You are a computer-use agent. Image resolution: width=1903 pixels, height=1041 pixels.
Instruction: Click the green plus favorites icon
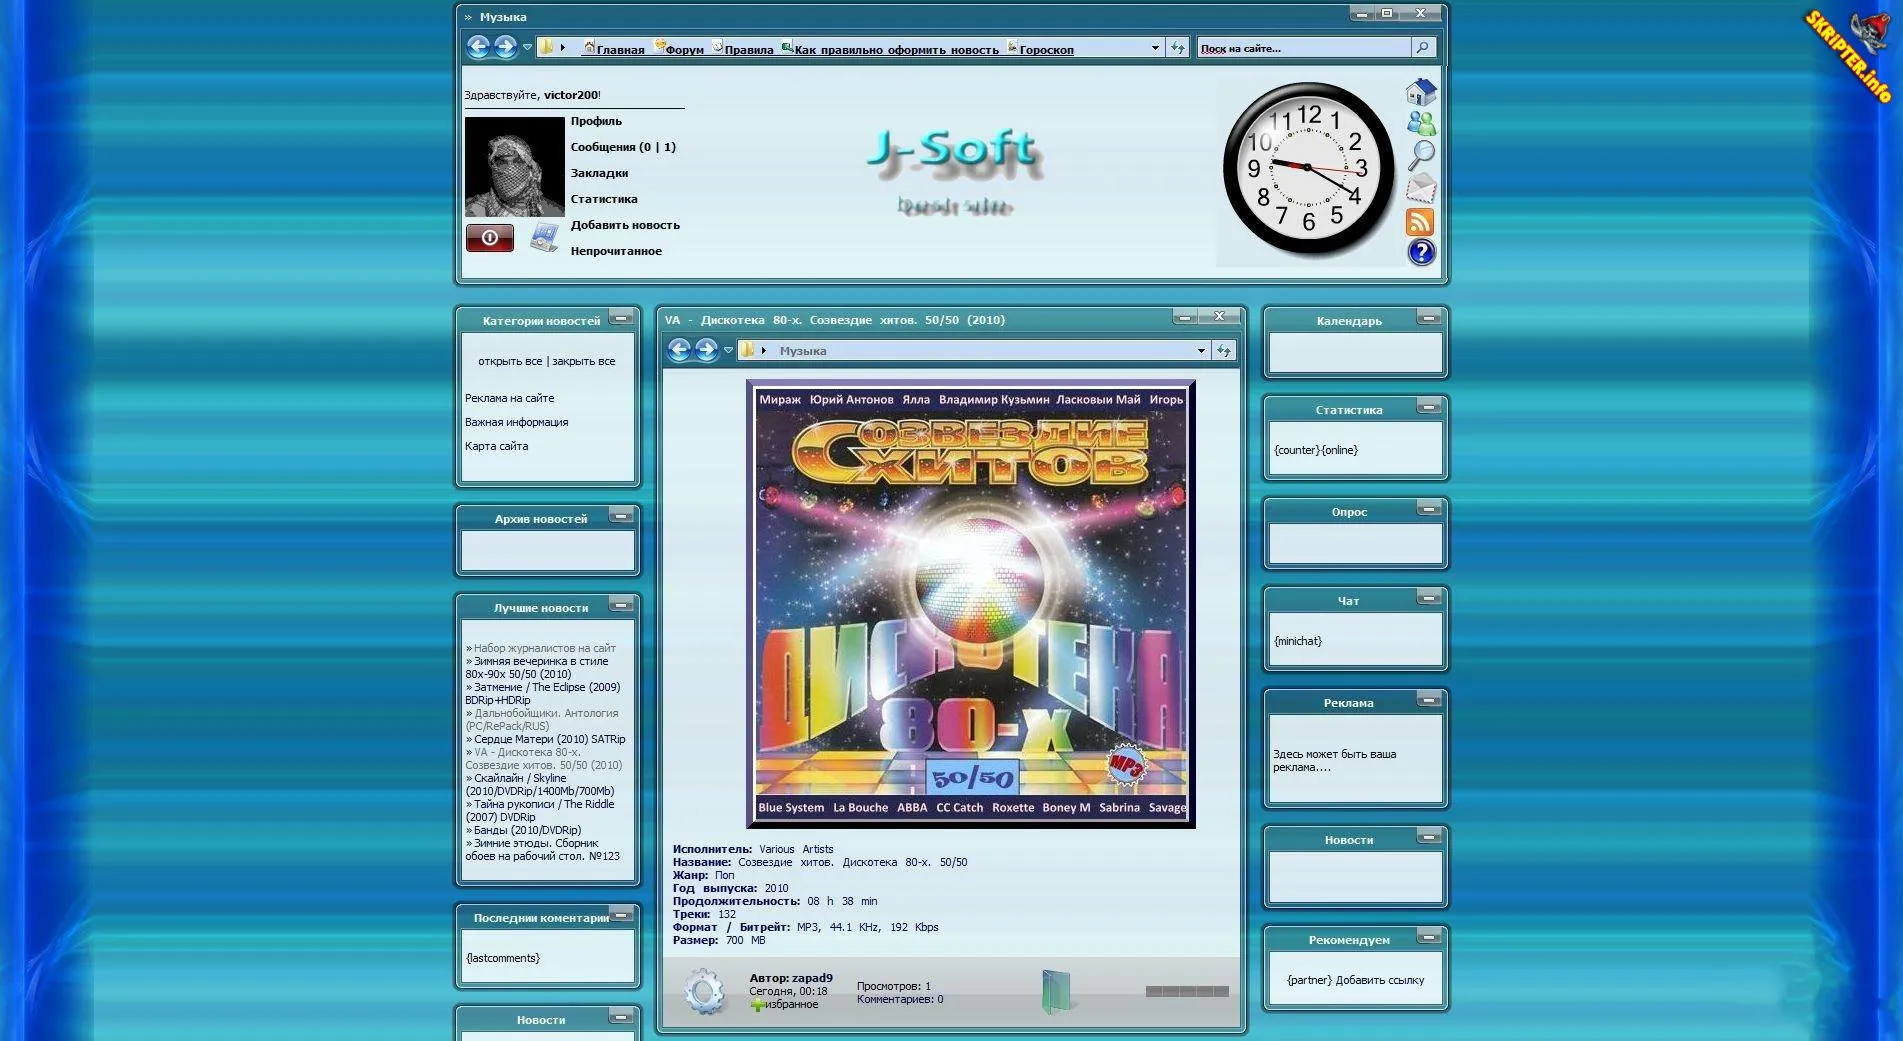[757, 1004]
